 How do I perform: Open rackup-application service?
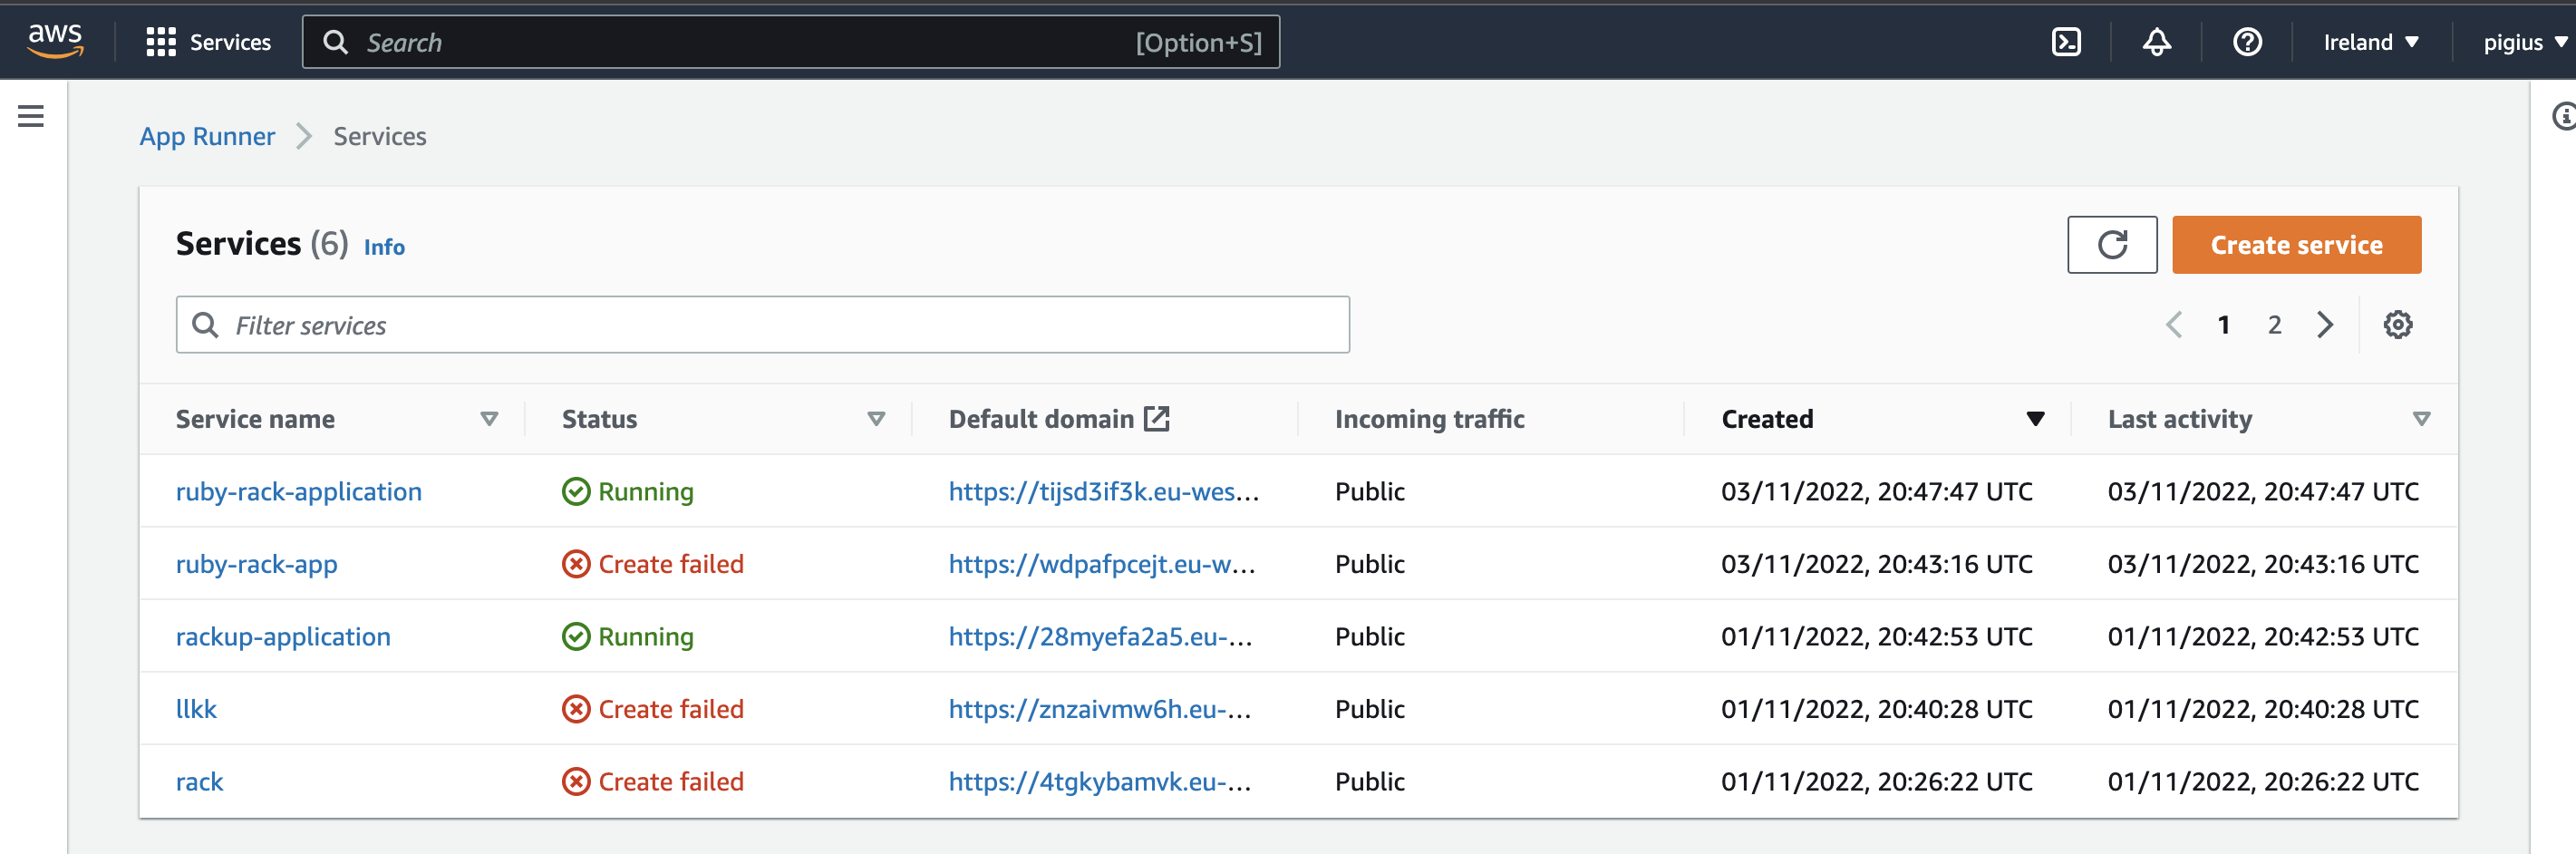283,637
